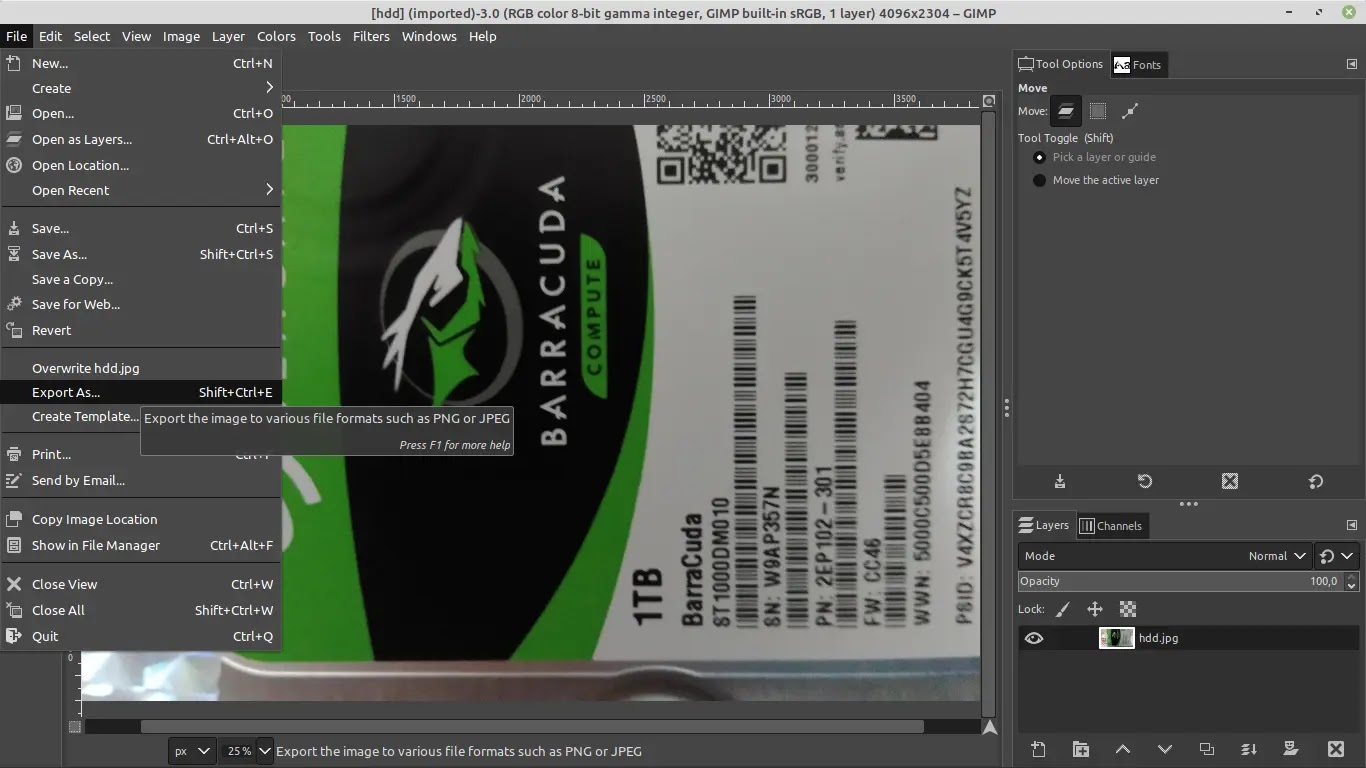Open the Mode Normal dropdown
The width and height of the screenshot is (1366, 768).
click(x=1164, y=556)
